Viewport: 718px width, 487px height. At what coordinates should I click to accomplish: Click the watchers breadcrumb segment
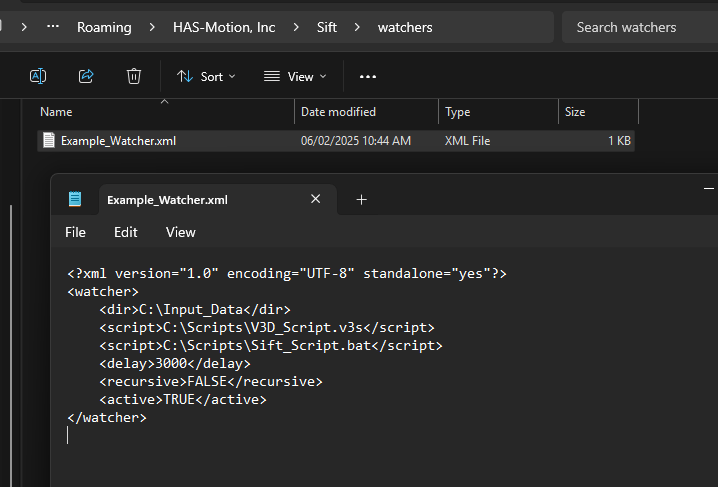click(x=405, y=27)
